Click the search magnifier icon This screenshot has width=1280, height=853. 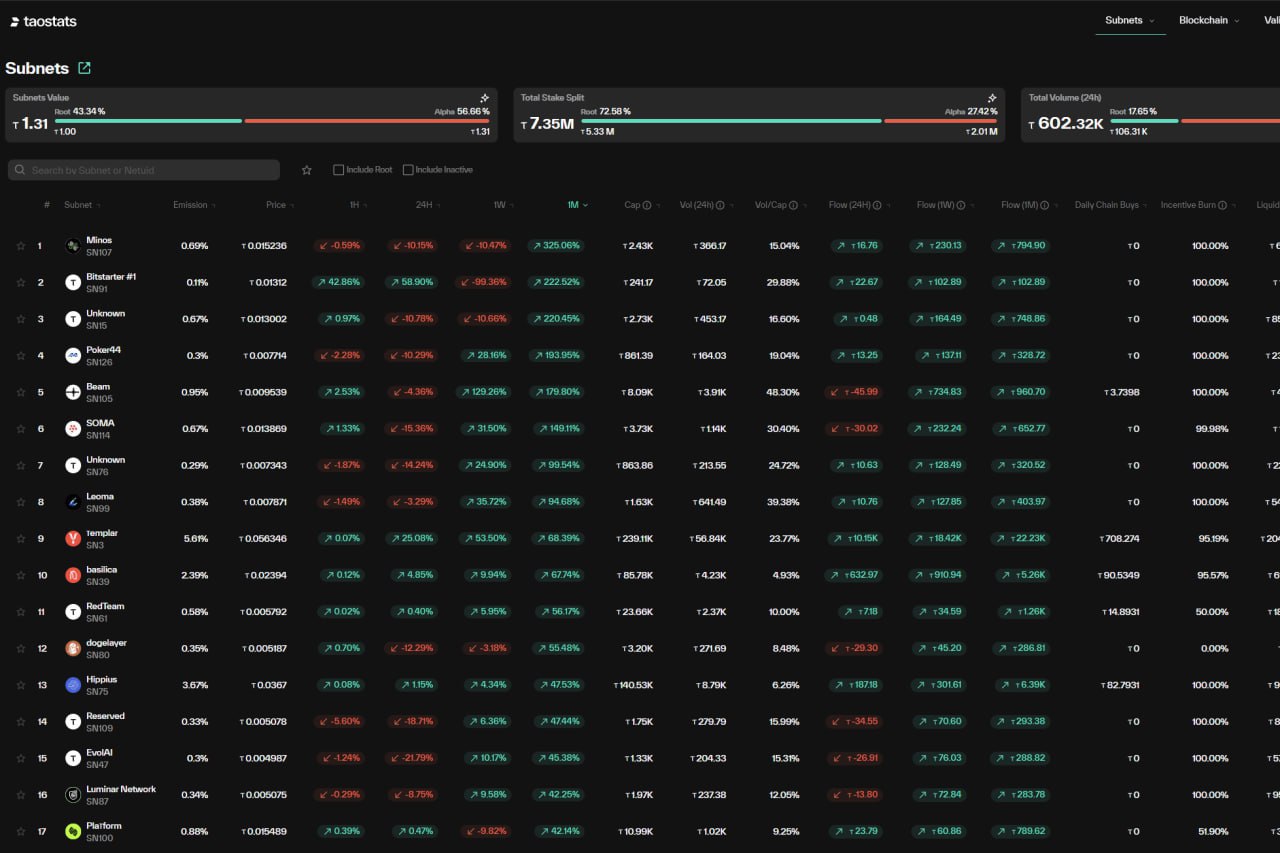coord(19,170)
